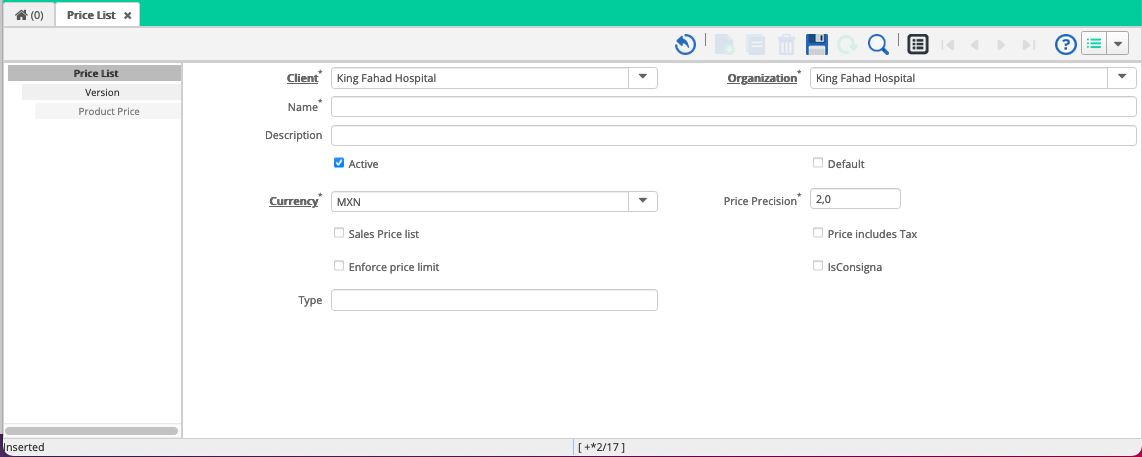Expand the process list dropdown arrow
Image resolution: width=1142 pixels, height=457 pixels.
[x=1117, y=44]
